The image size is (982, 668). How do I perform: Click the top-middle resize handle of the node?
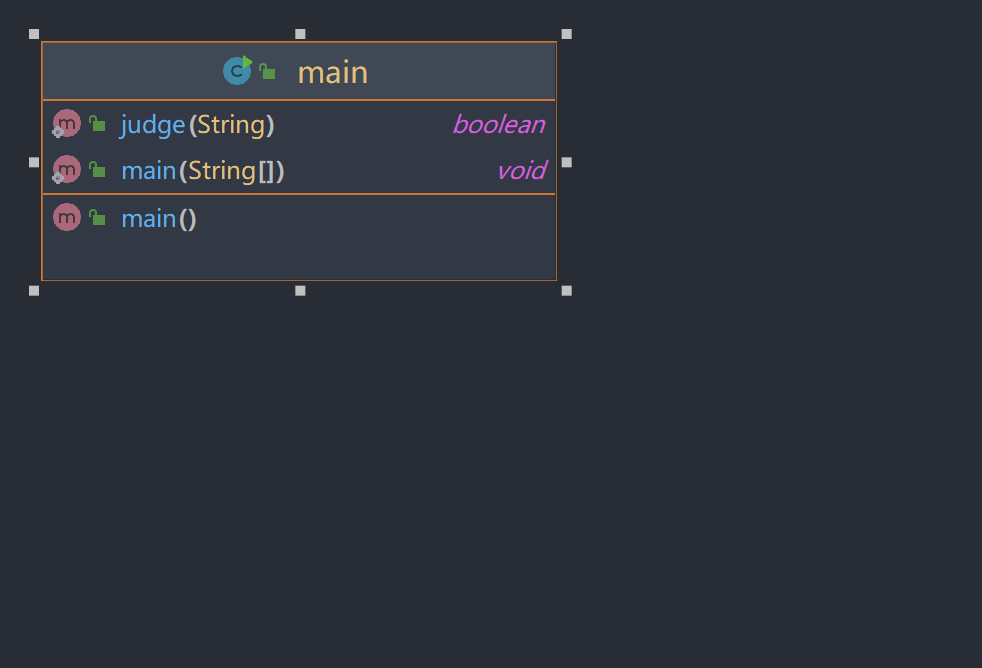coord(300,34)
